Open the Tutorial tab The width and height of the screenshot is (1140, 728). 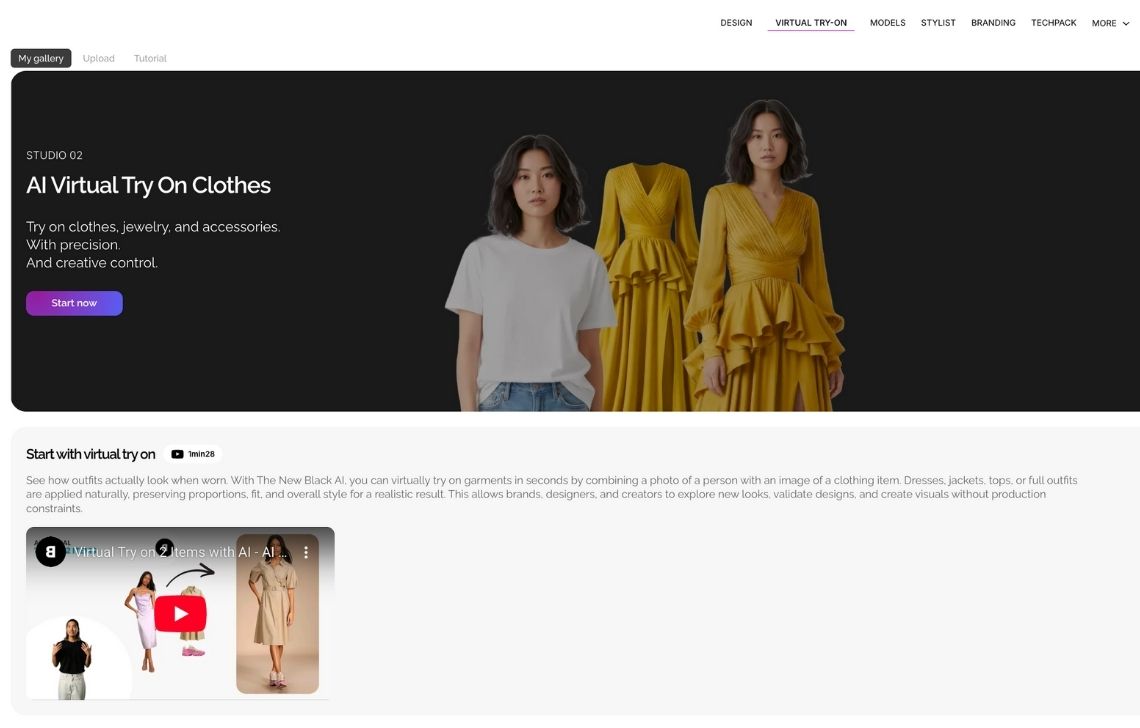(x=150, y=59)
